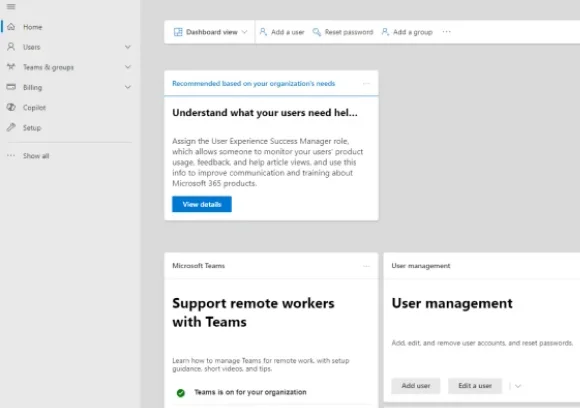Click 'Learn how to manage Teams' description
The height and width of the screenshot is (408, 580).
click(x=260, y=364)
